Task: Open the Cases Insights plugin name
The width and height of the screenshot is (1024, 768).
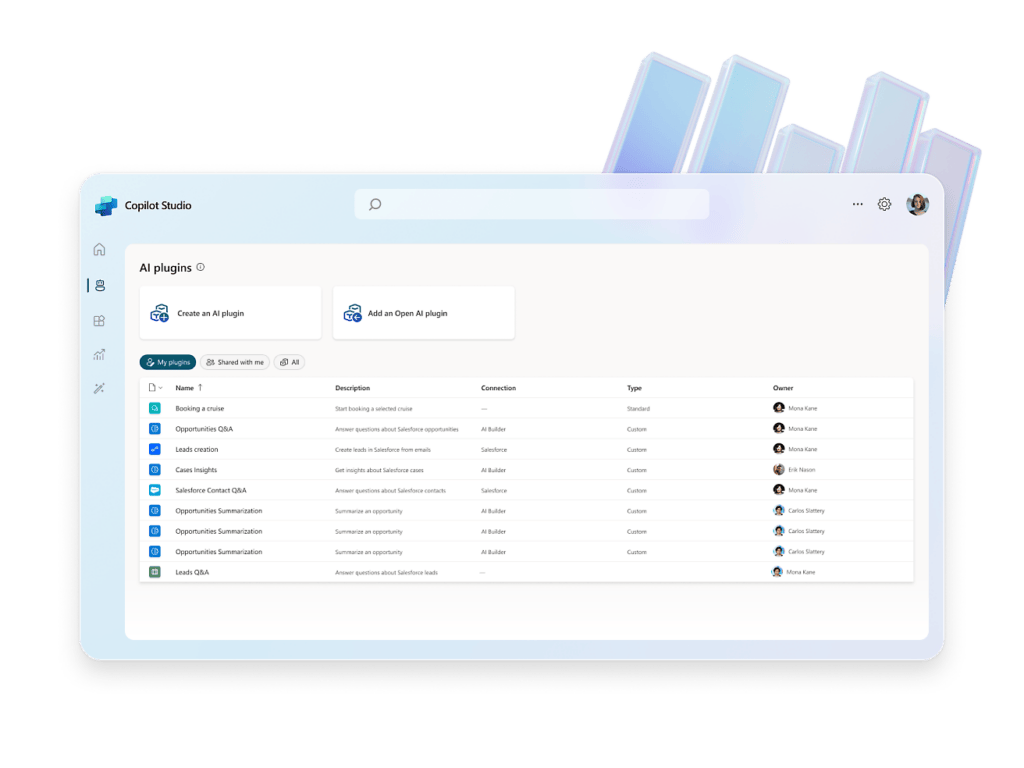Action: pos(196,470)
